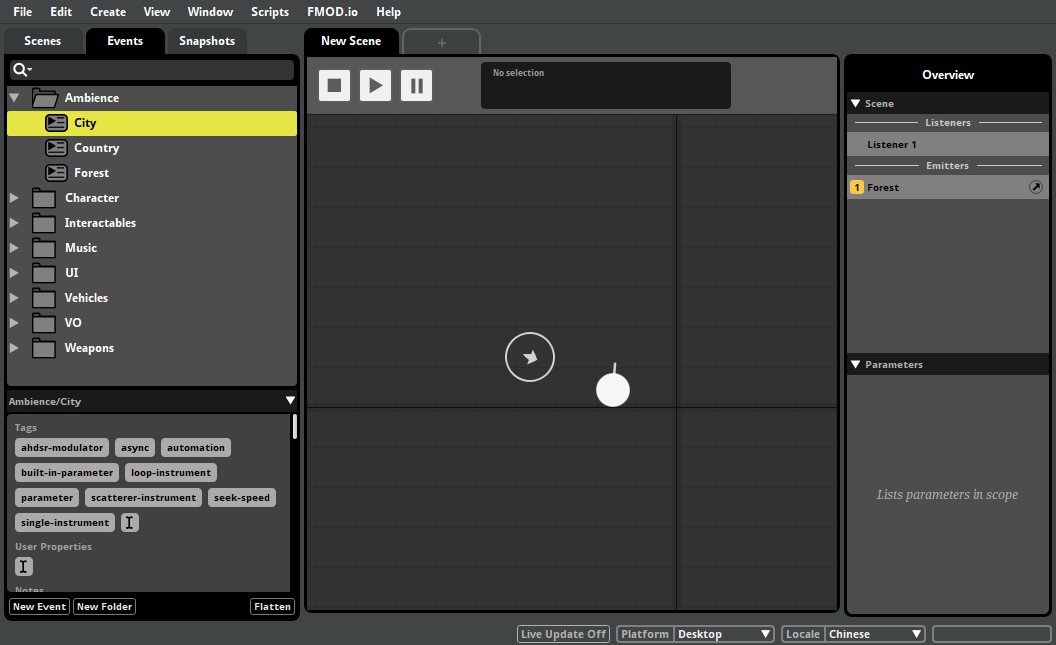Click the New Event button
1056x645 pixels.
pos(39,606)
